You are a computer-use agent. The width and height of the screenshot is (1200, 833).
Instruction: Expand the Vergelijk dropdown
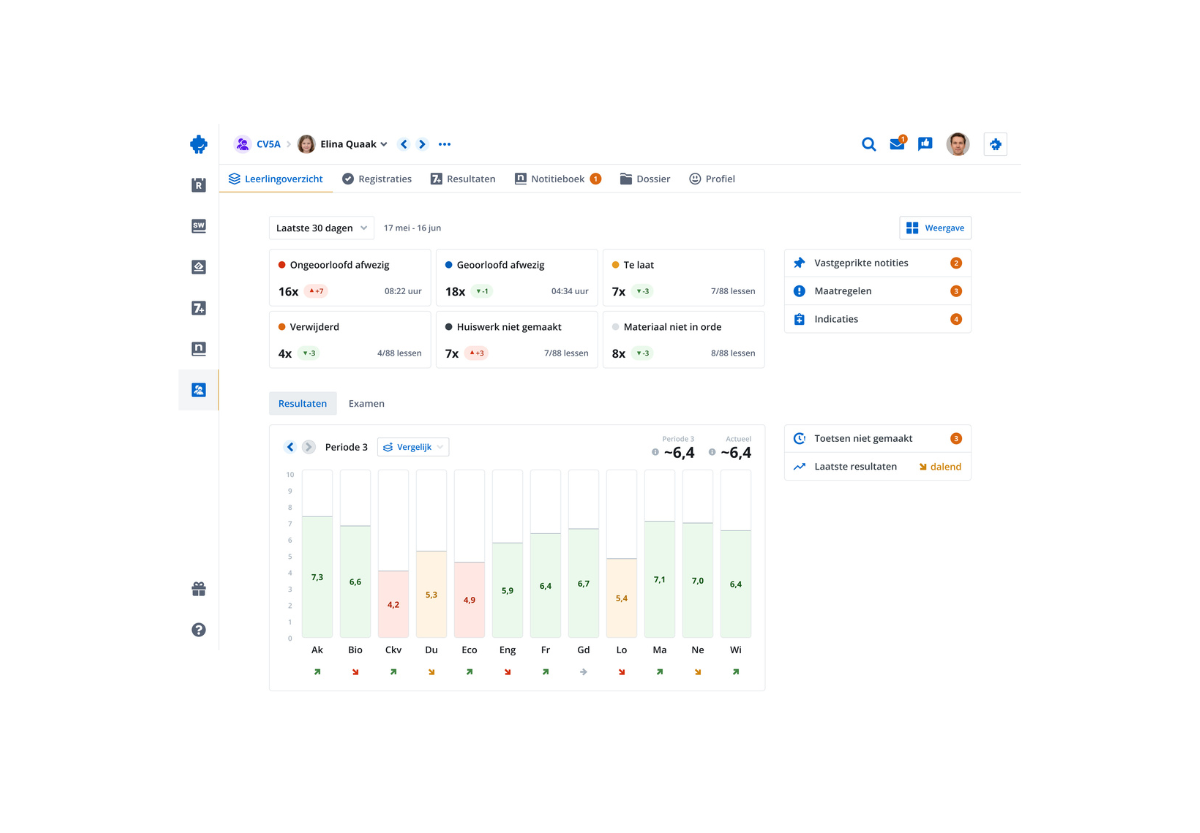413,447
